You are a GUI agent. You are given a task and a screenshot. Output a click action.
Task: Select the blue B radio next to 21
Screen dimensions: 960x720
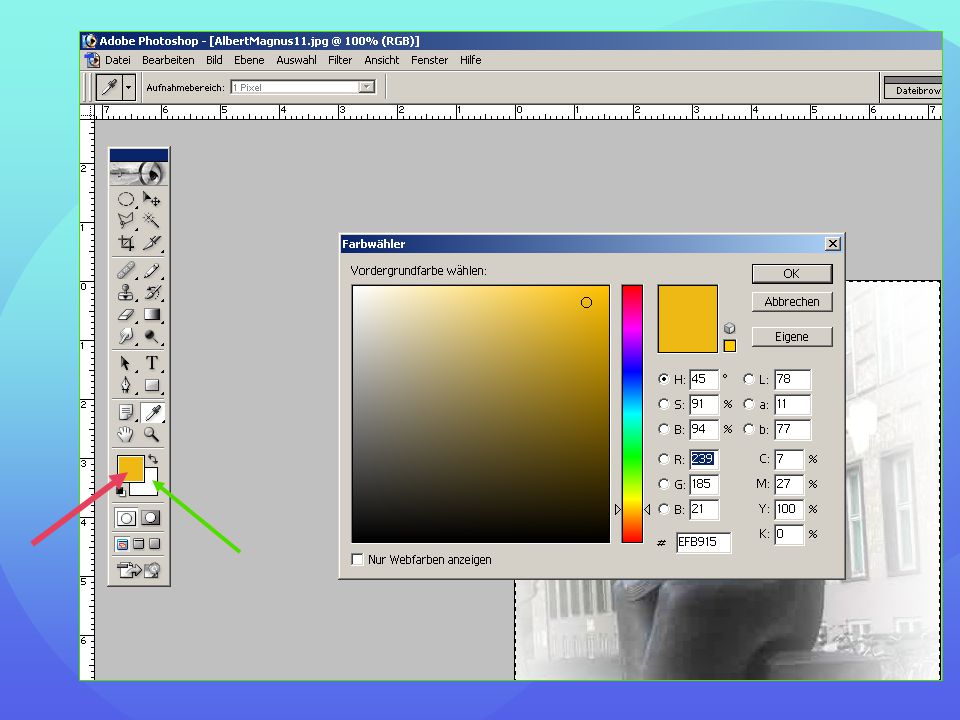coord(663,509)
